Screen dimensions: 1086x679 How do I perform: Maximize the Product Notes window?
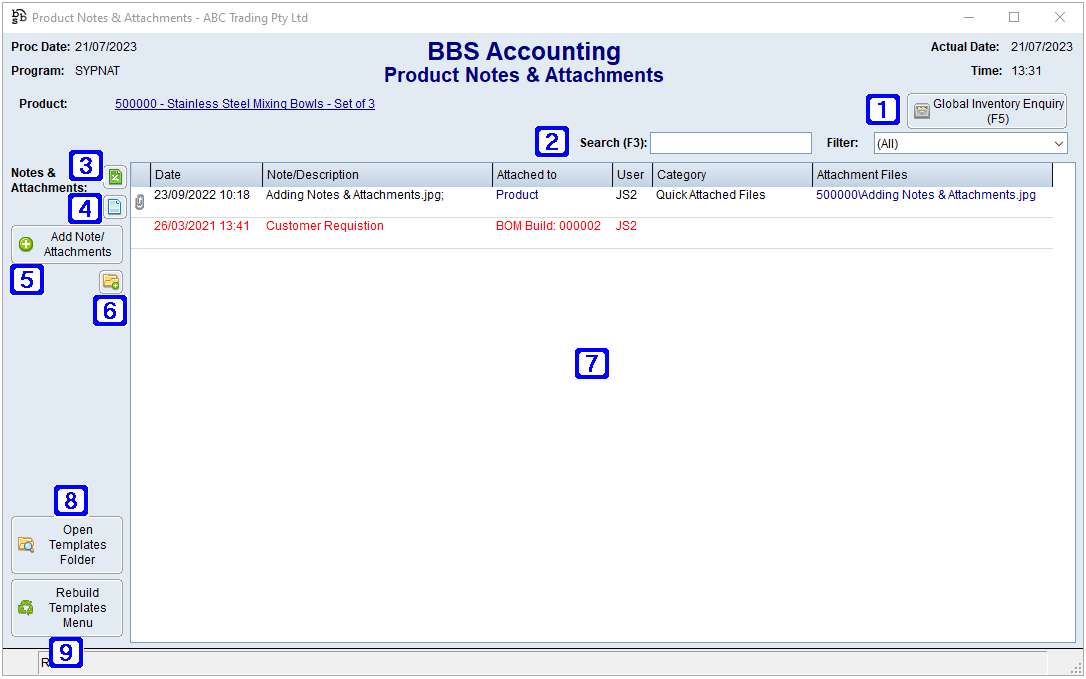[1014, 17]
